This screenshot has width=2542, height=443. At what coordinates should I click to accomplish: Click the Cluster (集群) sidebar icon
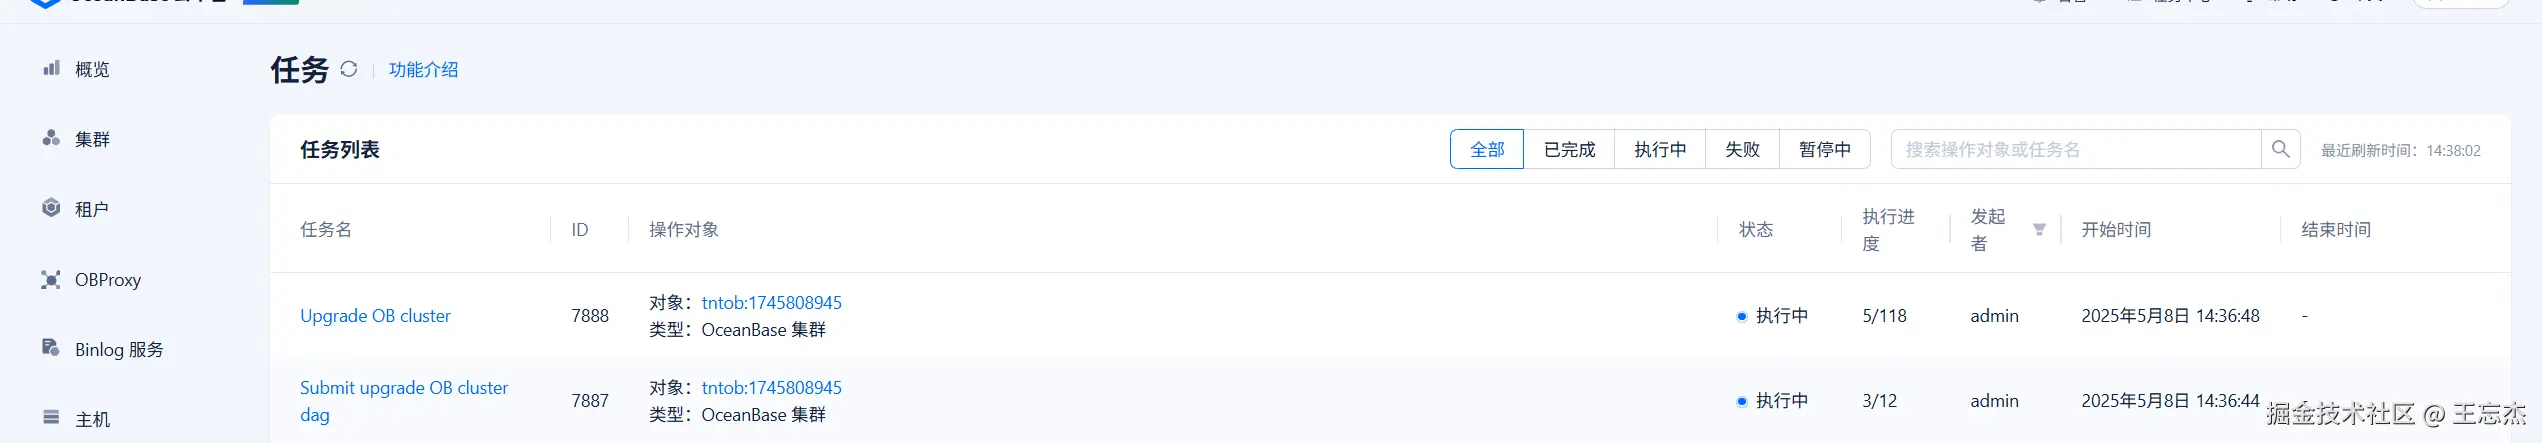51,138
